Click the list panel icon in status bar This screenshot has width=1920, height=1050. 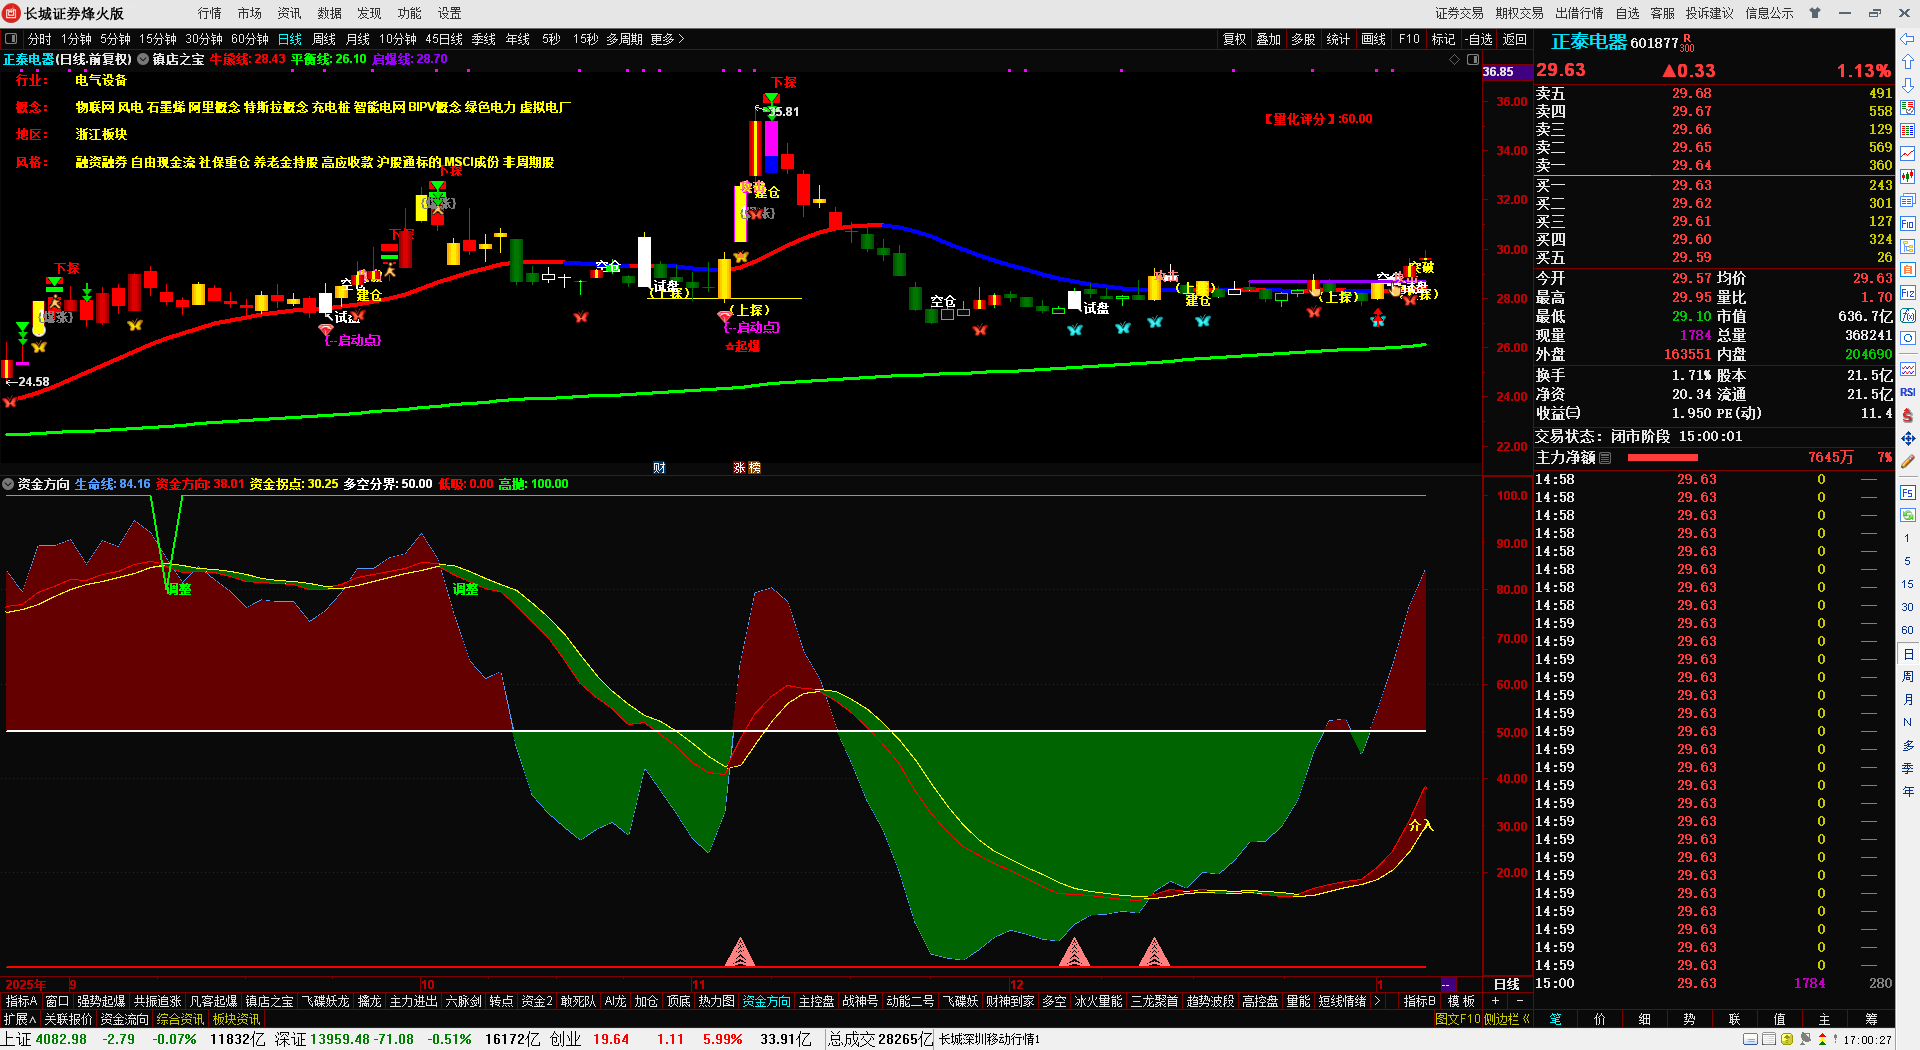point(1769,1039)
